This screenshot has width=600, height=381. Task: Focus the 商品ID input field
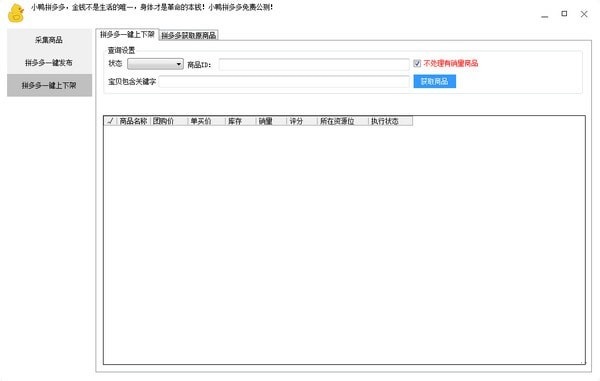(314, 64)
